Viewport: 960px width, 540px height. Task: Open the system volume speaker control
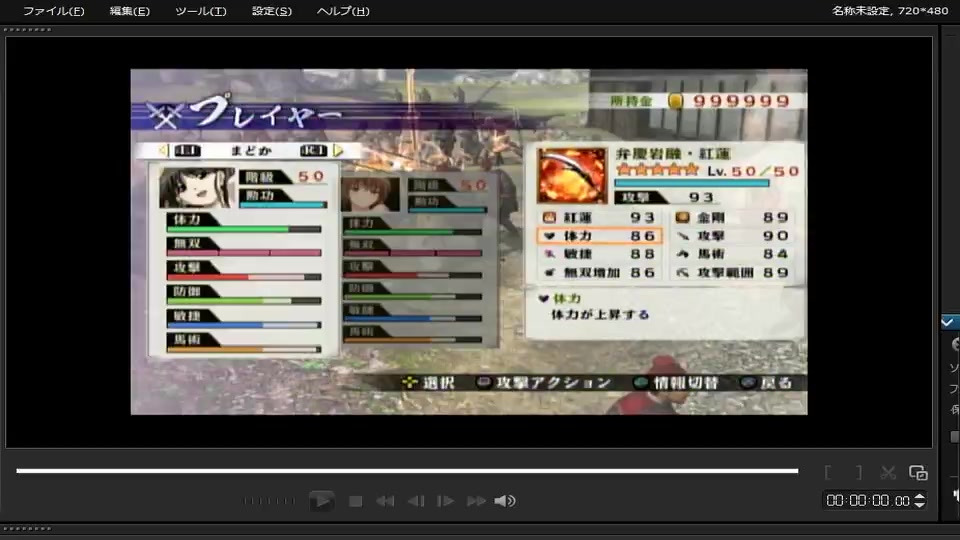pos(504,501)
